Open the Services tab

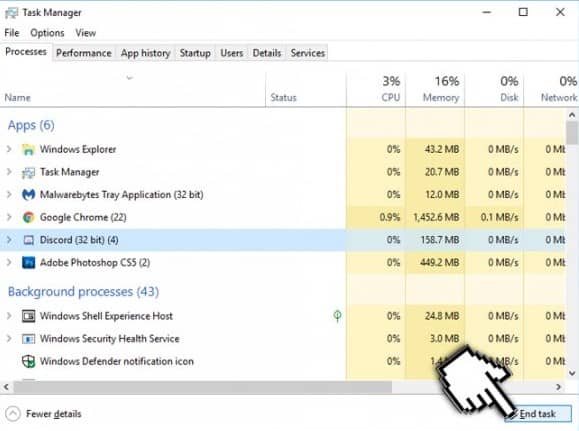pos(308,53)
